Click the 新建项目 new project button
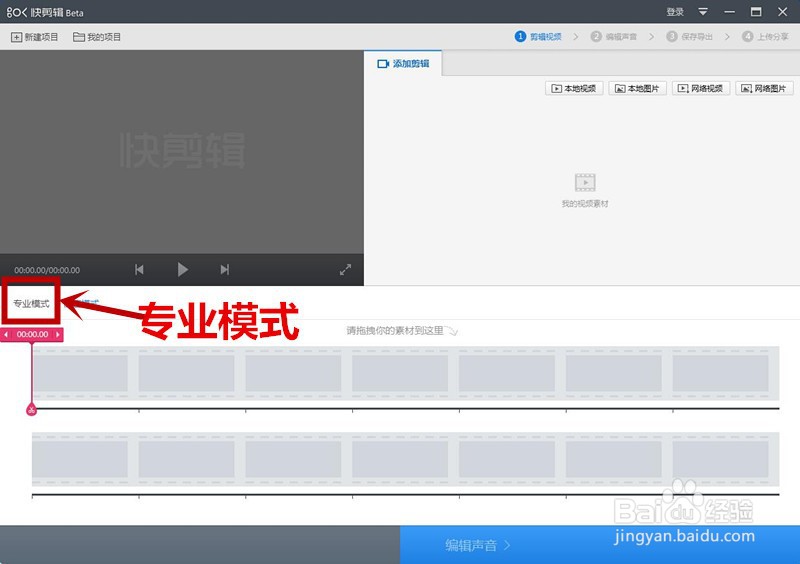Image resolution: width=800 pixels, height=564 pixels. pyautogui.click(x=34, y=37)
